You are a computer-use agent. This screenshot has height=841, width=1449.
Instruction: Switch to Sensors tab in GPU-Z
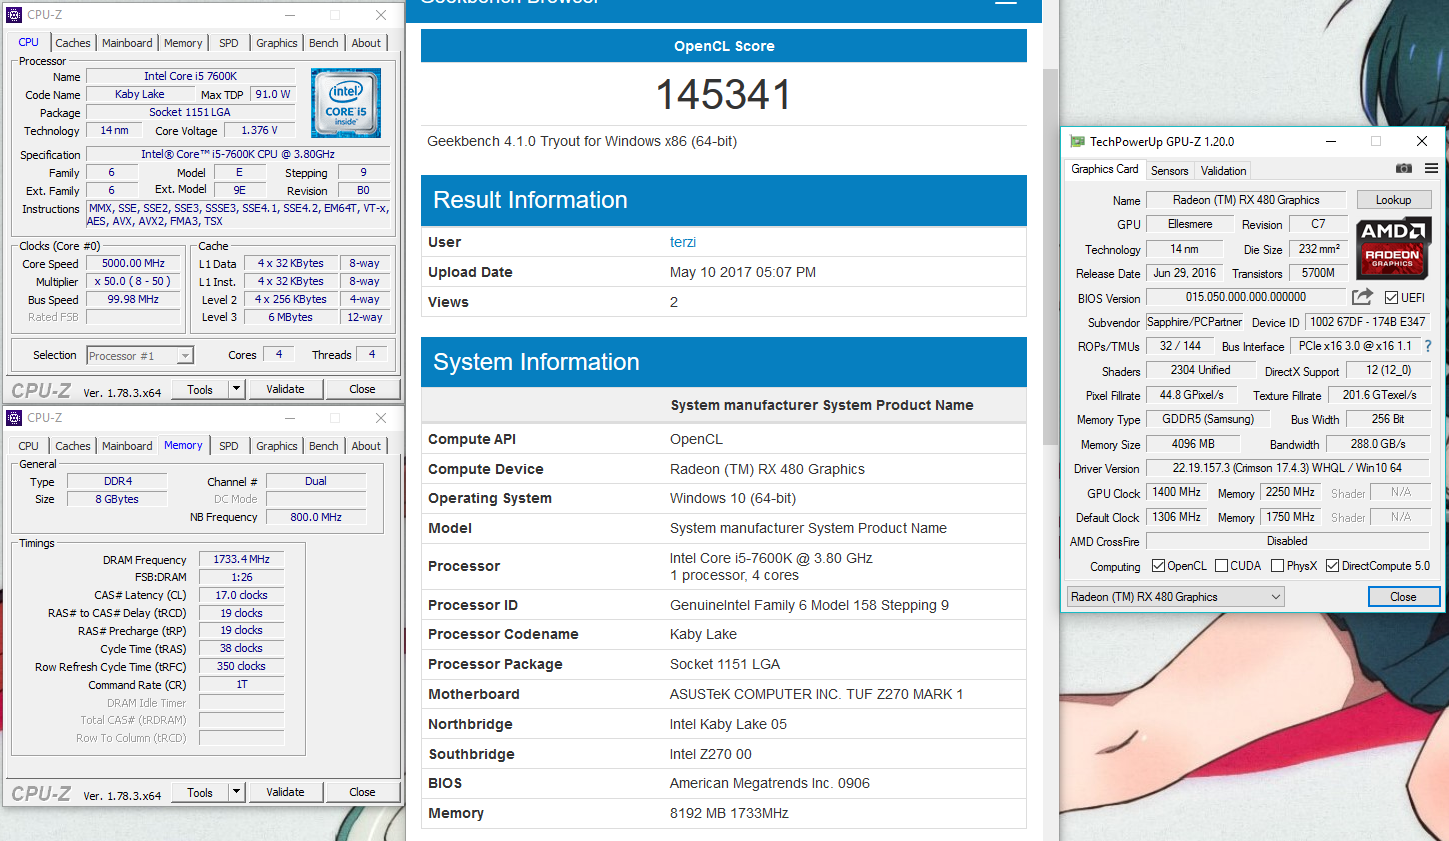click(1169, 171)
